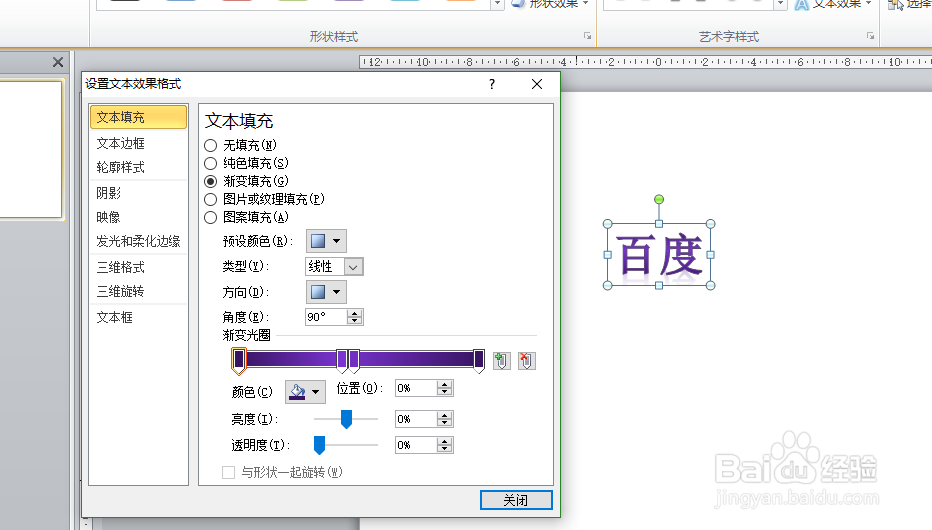Switch to the 发光和柔化边缘 category

pos(138,241)
